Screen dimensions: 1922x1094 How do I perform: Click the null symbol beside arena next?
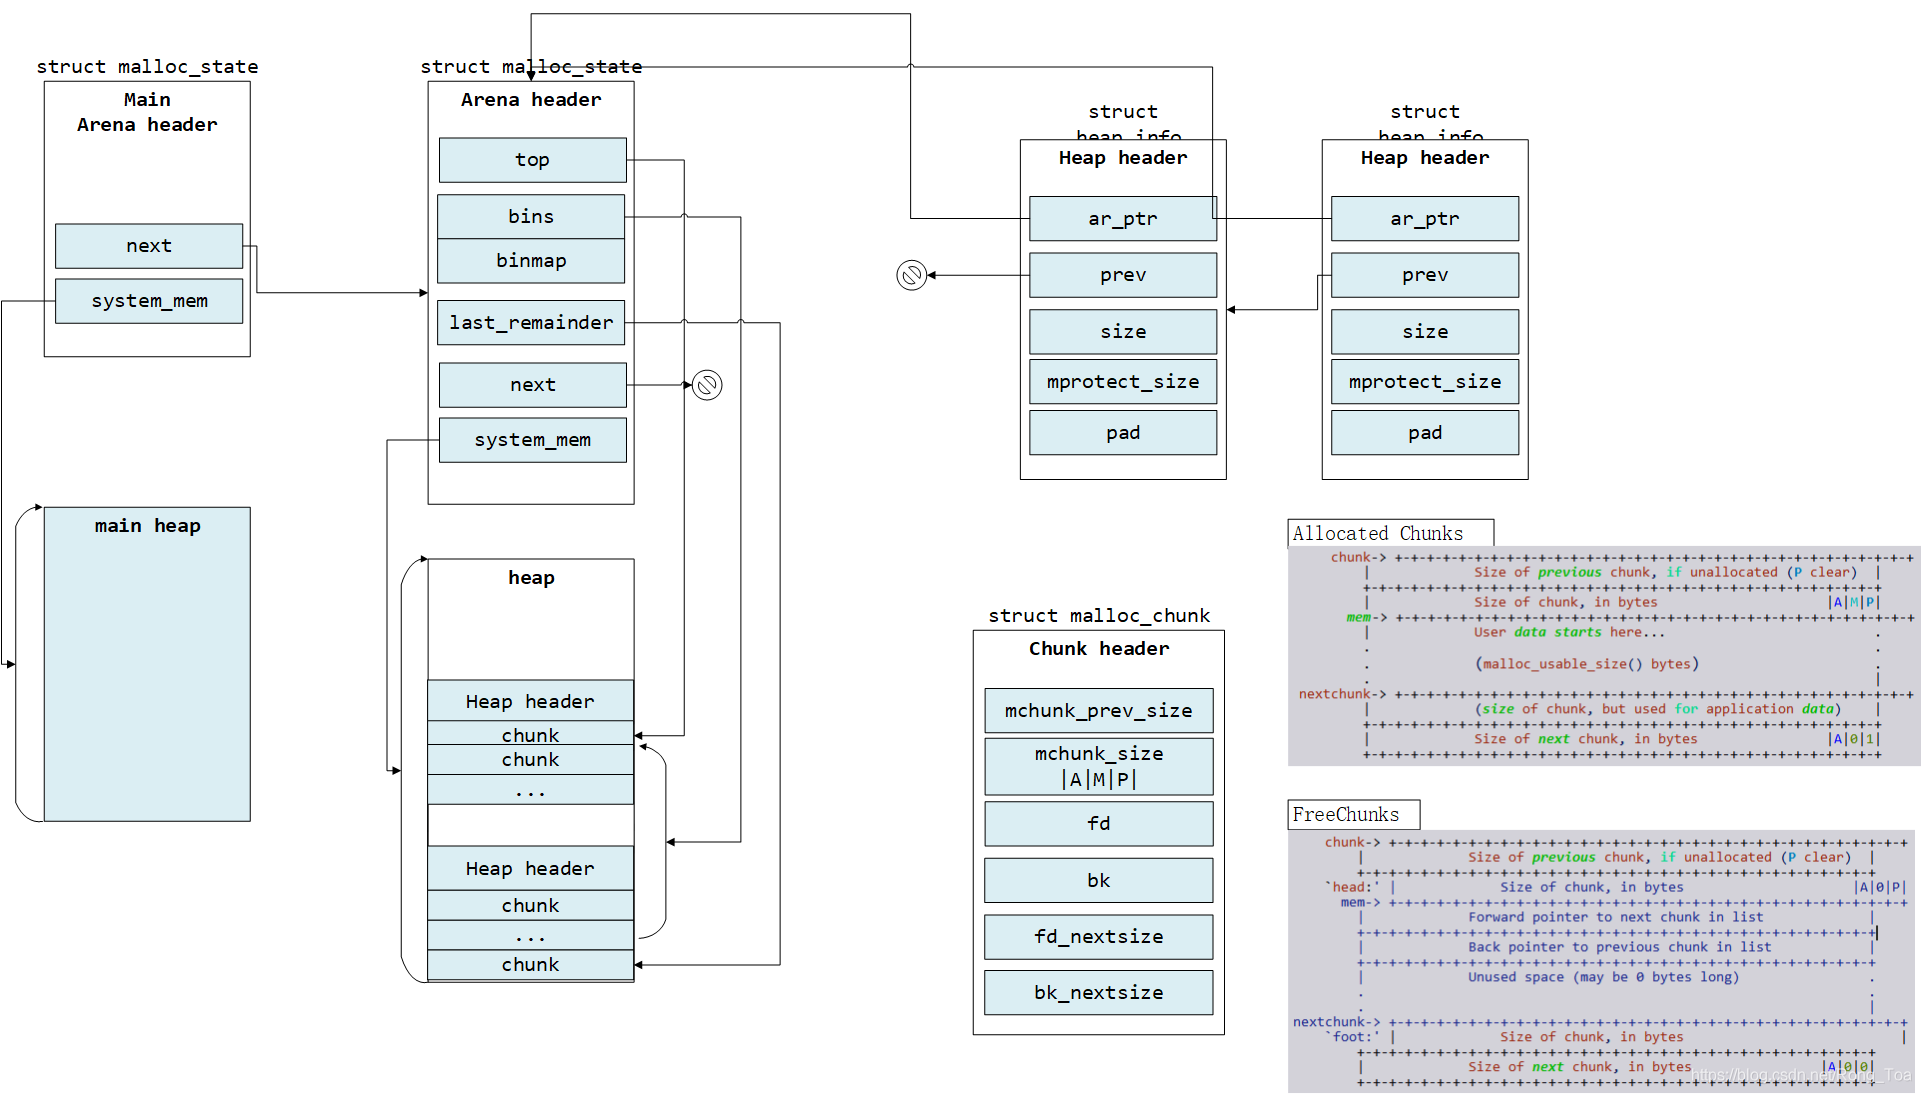pos(707,385)
